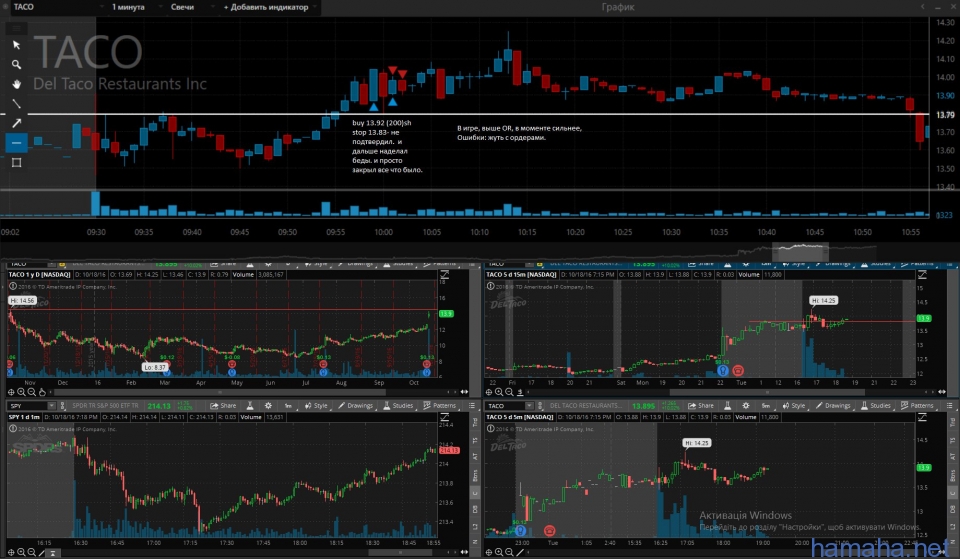This screenshot has height=559, width=960.
Task: Click chart-mode icon beside TACO 1y D header
Action: [444, 275]
